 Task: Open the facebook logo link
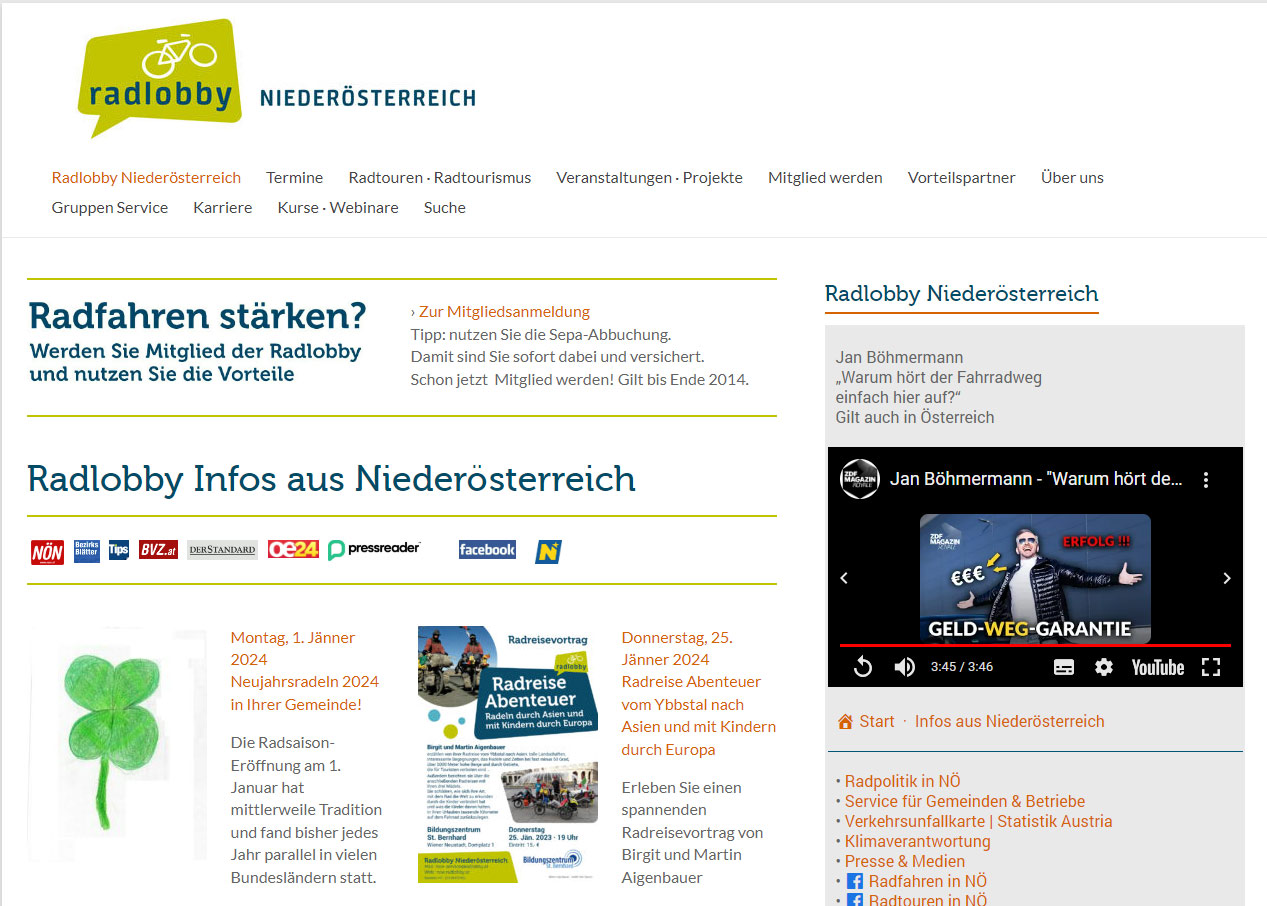487,549
